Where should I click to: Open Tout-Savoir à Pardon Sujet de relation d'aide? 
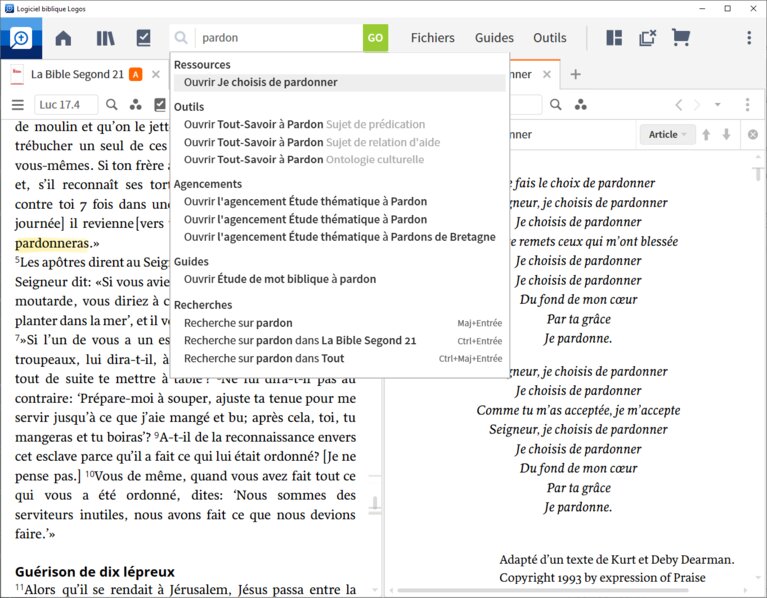(339, 142)
